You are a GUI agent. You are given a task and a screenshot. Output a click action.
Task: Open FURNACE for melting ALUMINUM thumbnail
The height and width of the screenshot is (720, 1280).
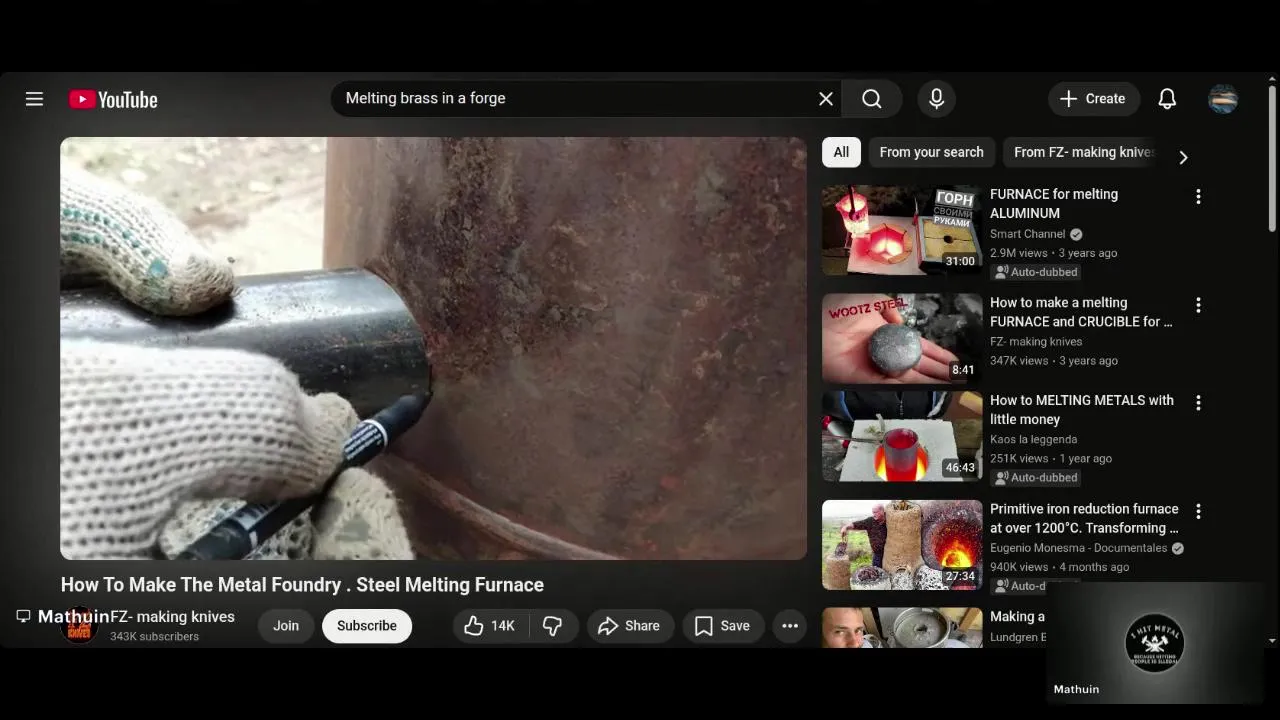pos(902,230)
